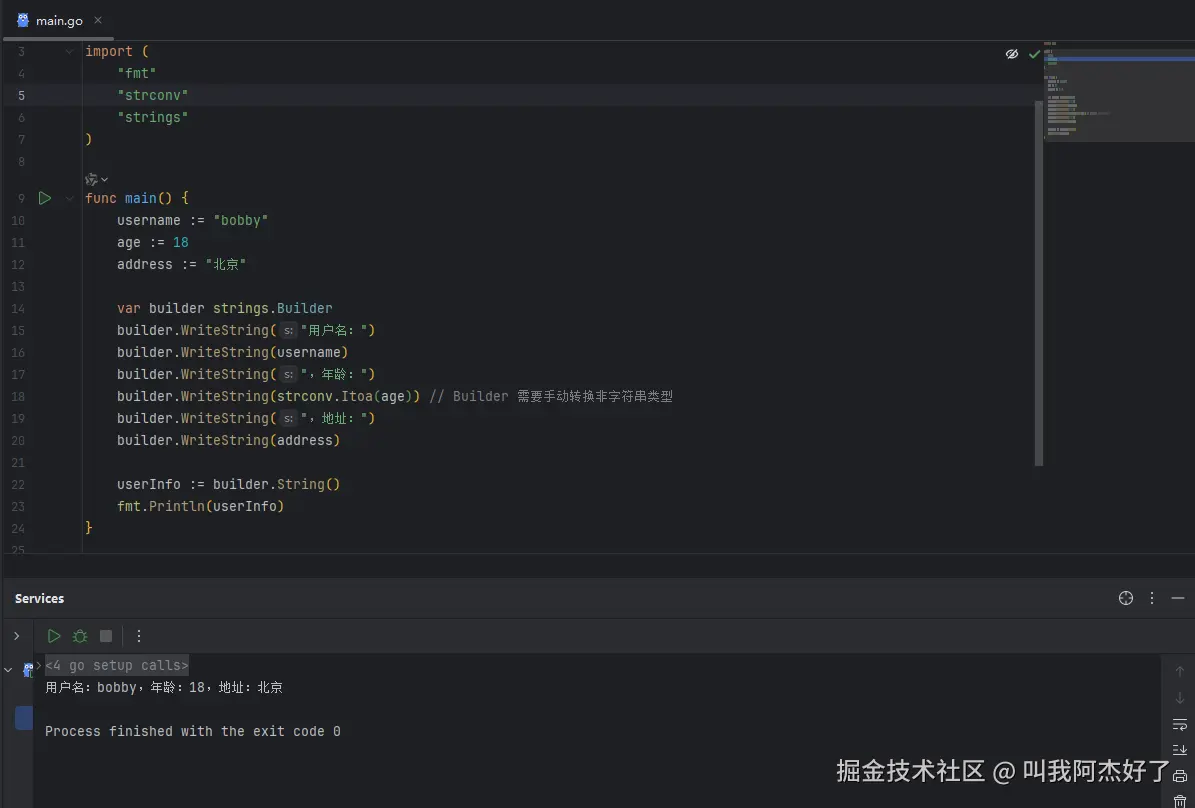Screen dimensions: 1195x808
Task: Click the editor vertical scrollbar
Action: click(1038, 282)
